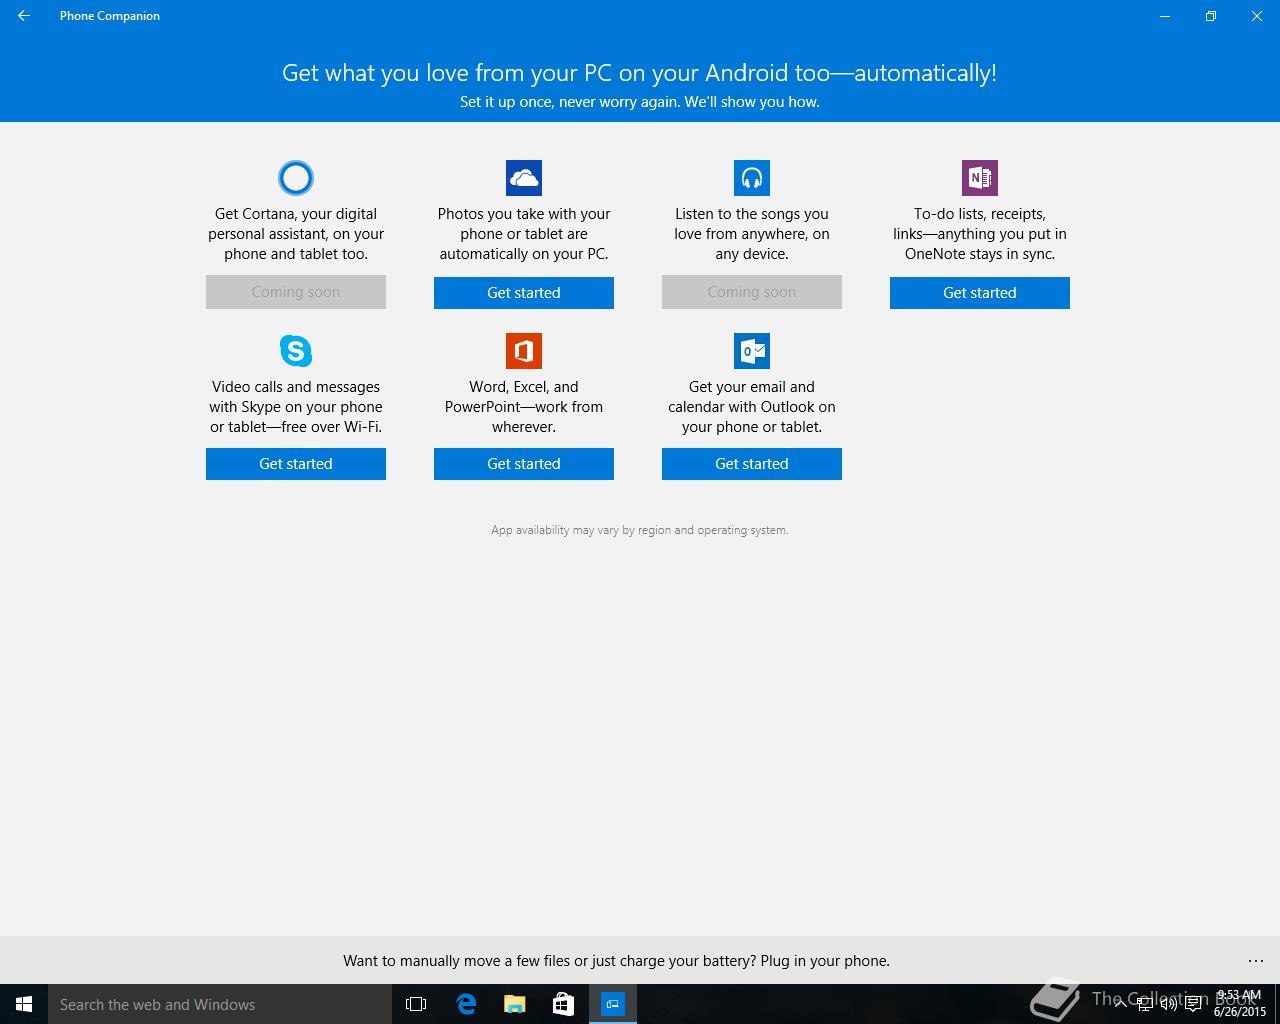Restore down the Phone Companion window
Image resolution: width=1280 pixels, height=1024 pixels.
click(1211, 16)
